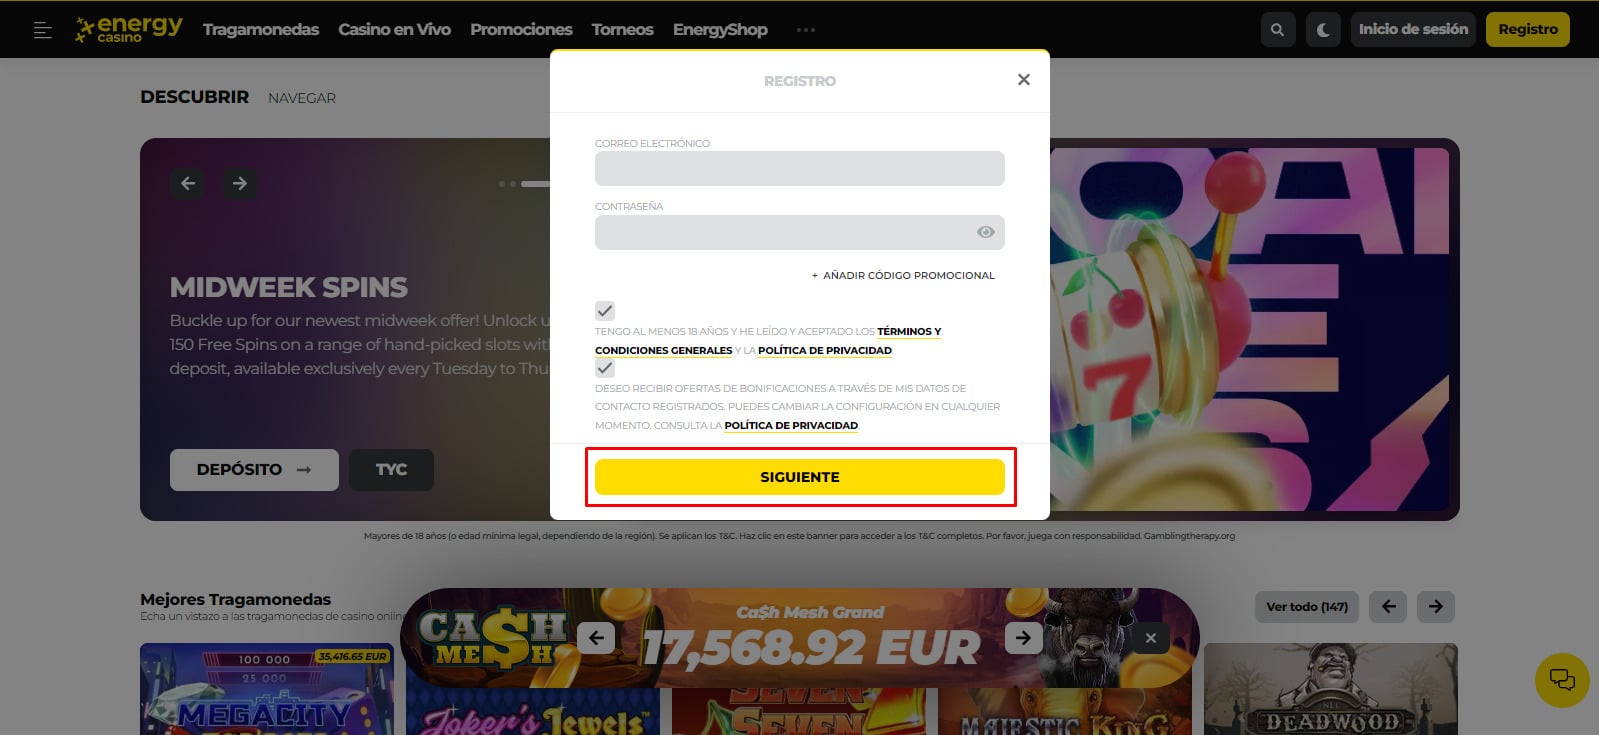Uncheck the bonus offers consent checkbox
The height and width of the screenshot is (735, 1599).
coord(605,368)
